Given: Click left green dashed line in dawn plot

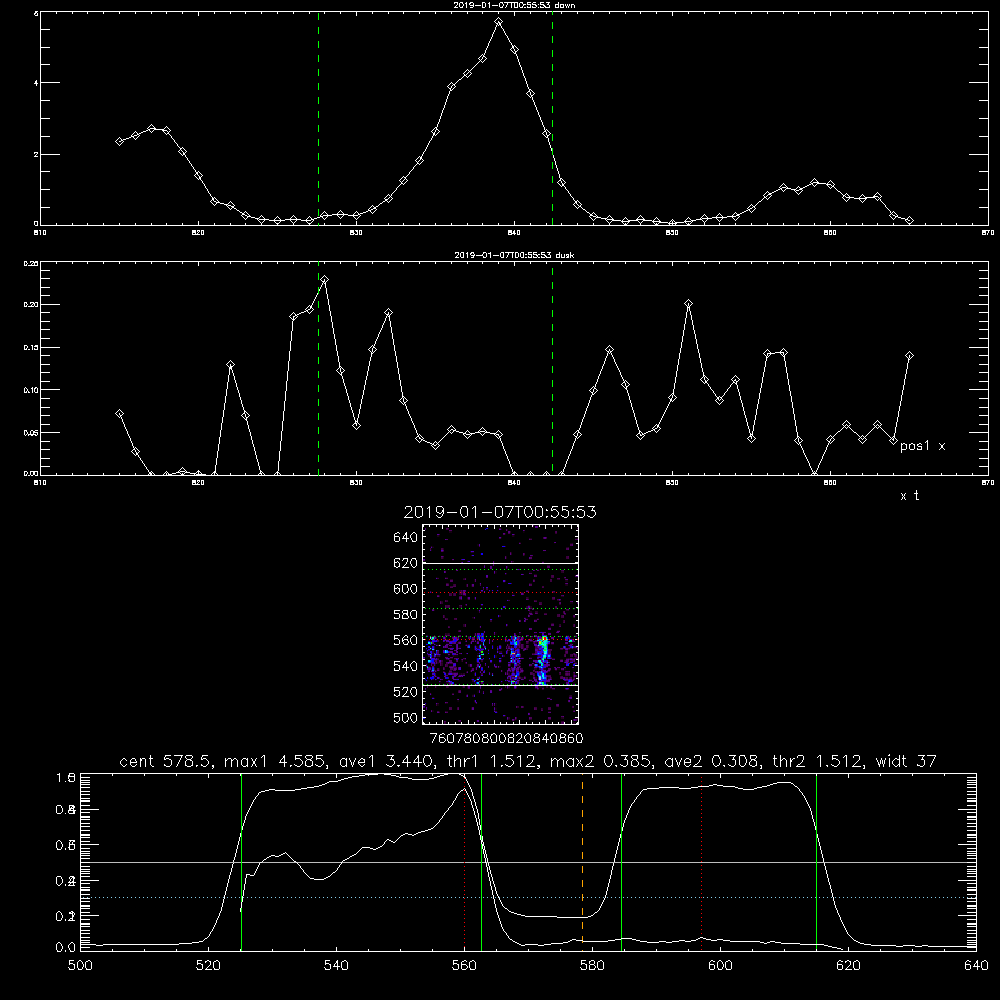Looking at the screenshot, I should 318,118.
